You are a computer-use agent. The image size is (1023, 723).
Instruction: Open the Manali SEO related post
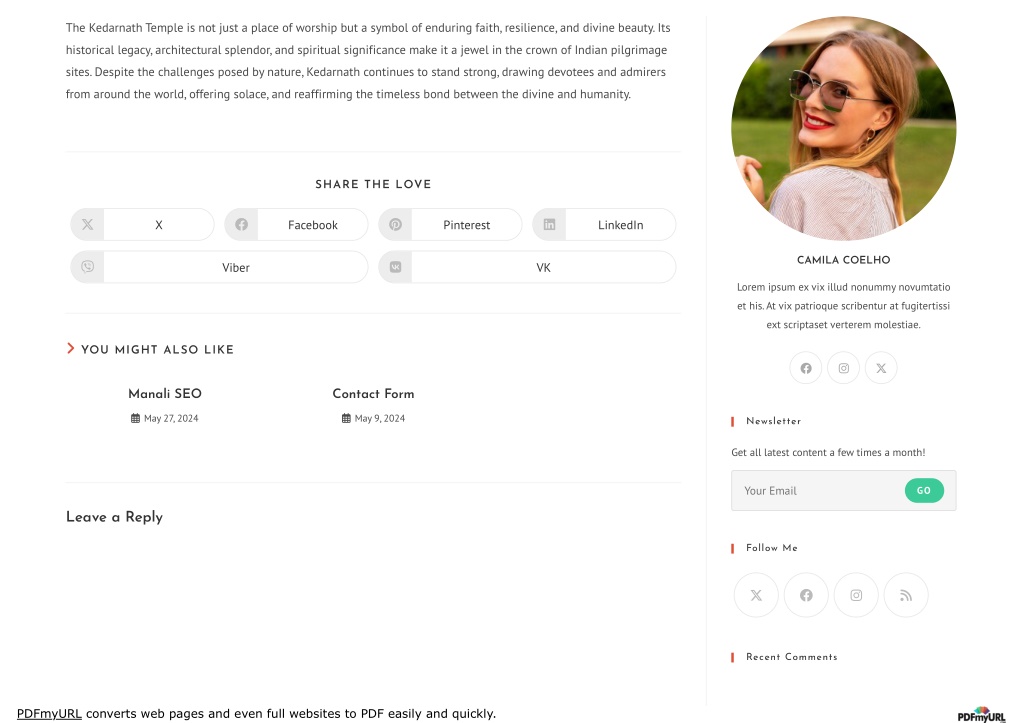tap(165, 393)
